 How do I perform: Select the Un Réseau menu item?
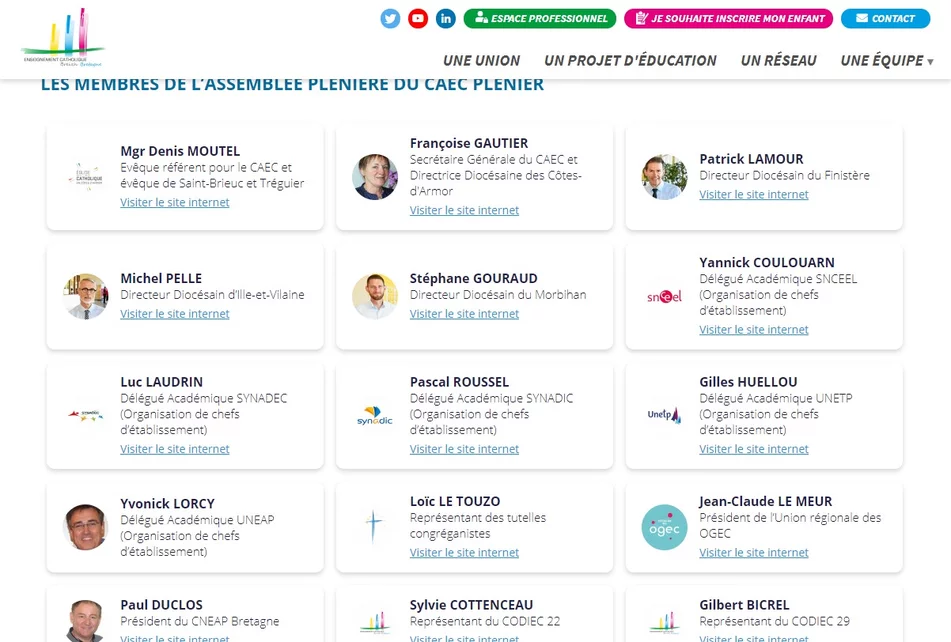tap(778, 60)
